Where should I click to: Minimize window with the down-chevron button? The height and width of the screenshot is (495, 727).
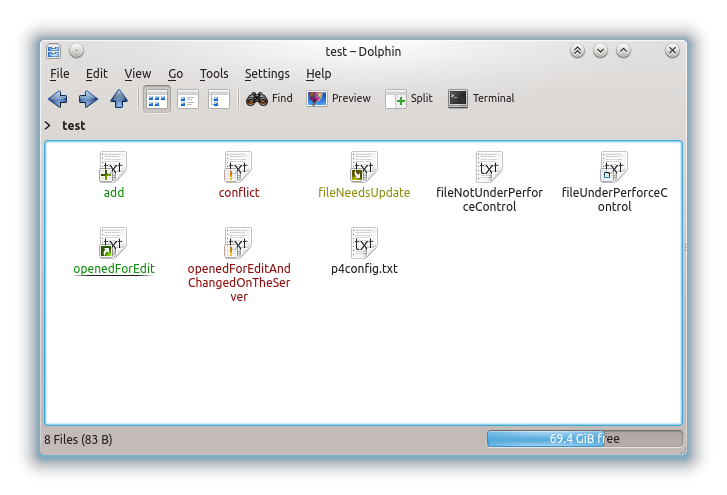coord(600,51)
